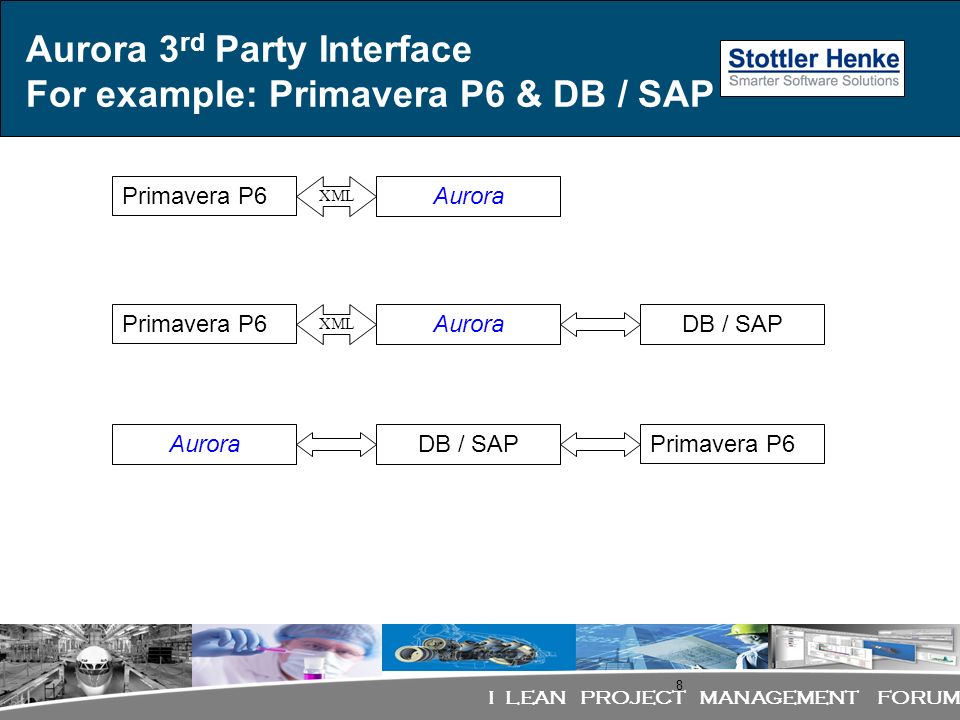
Task: Click the arrow between Aurora and DB / SAP in the second row
Action: (x=600, y=324)
